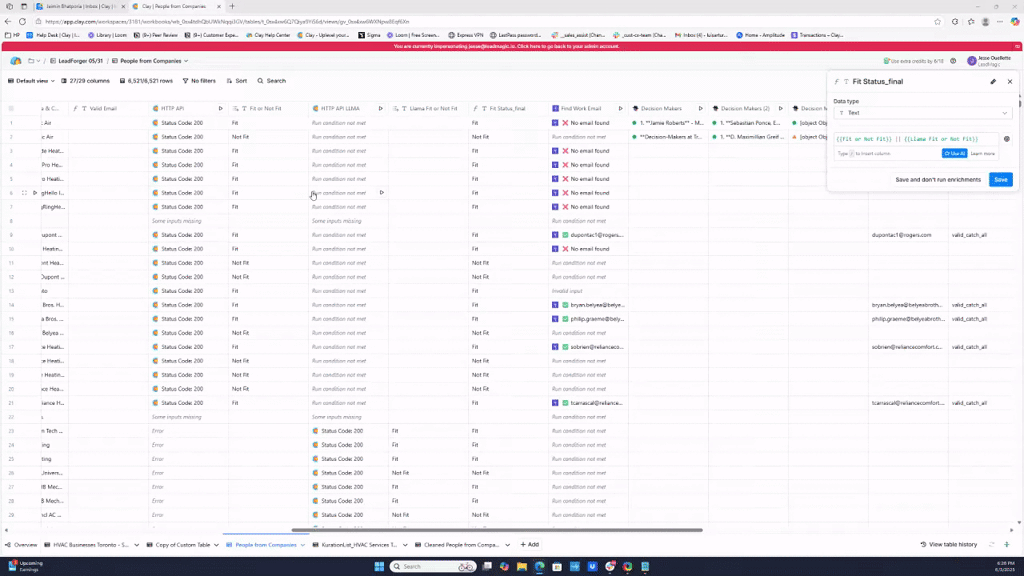Click play icon on HTTP API LLMA column
Image resolution: width=1024 pixels, height=576 pixels.
(x=381, y=108)
